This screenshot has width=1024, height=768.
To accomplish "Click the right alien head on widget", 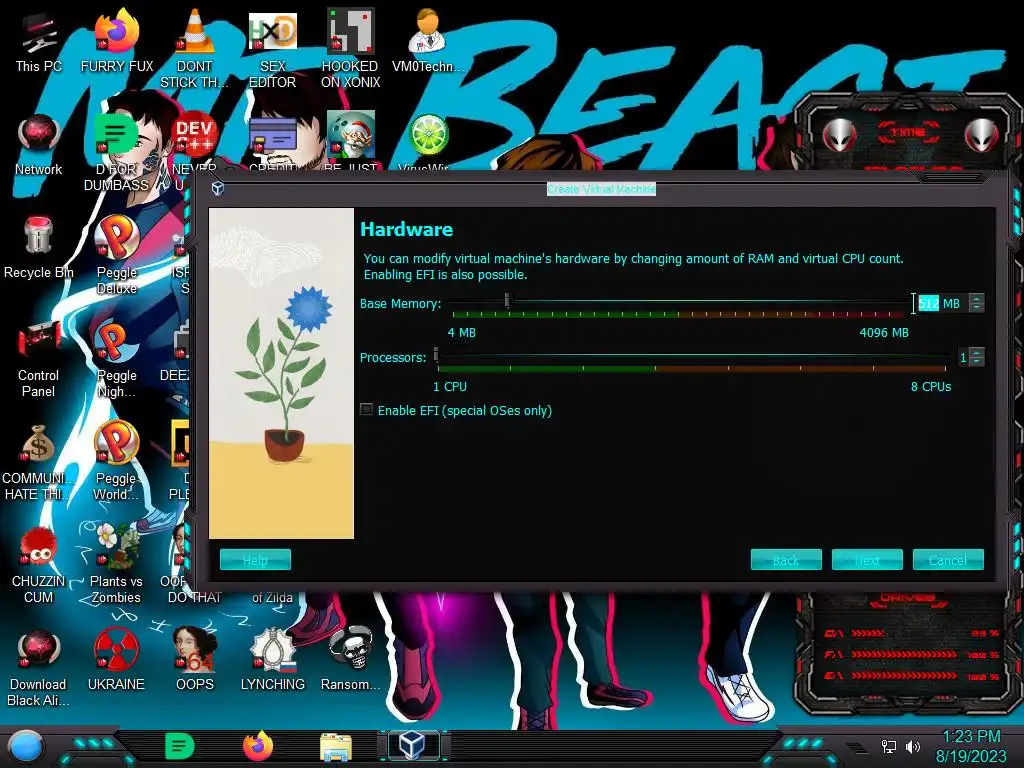I will (x=982, y=135).
